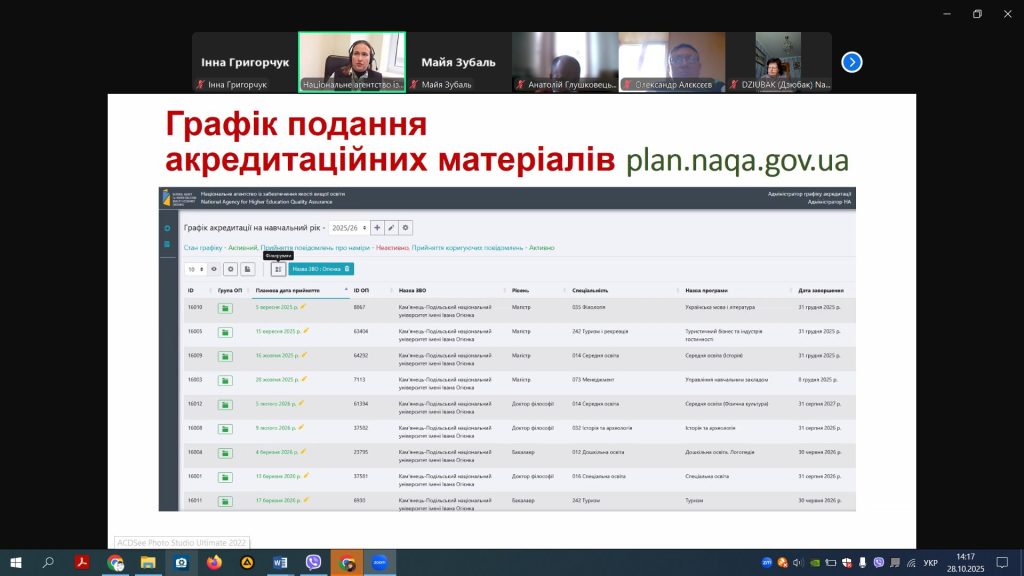Click the add new schedule plus icon
1024x576 pixels.
point(377,228)
